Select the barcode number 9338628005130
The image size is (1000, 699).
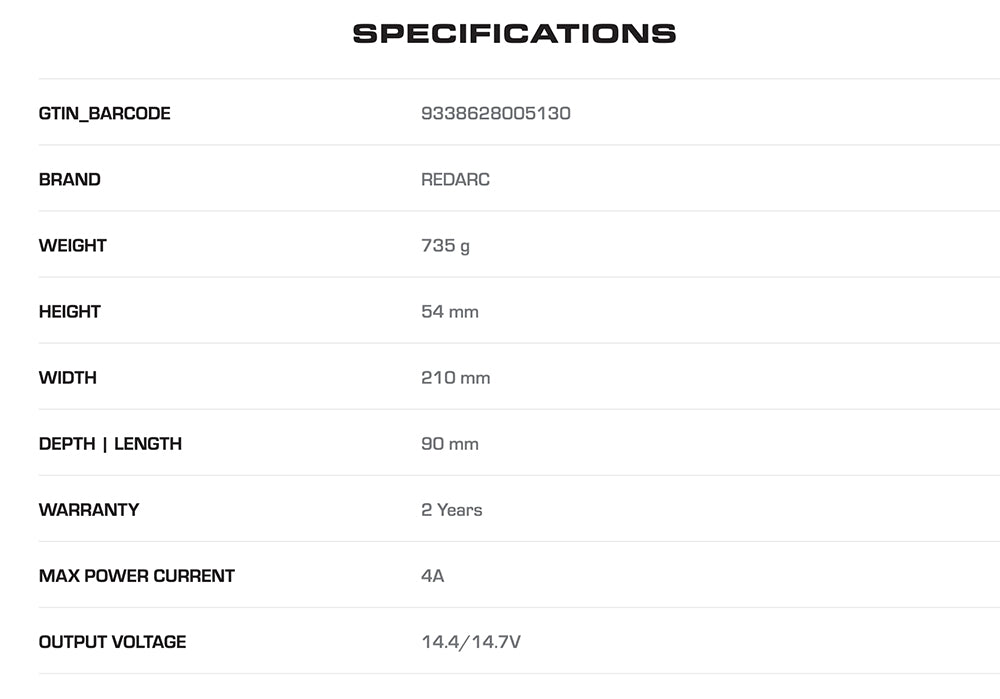tap(496, 114)
